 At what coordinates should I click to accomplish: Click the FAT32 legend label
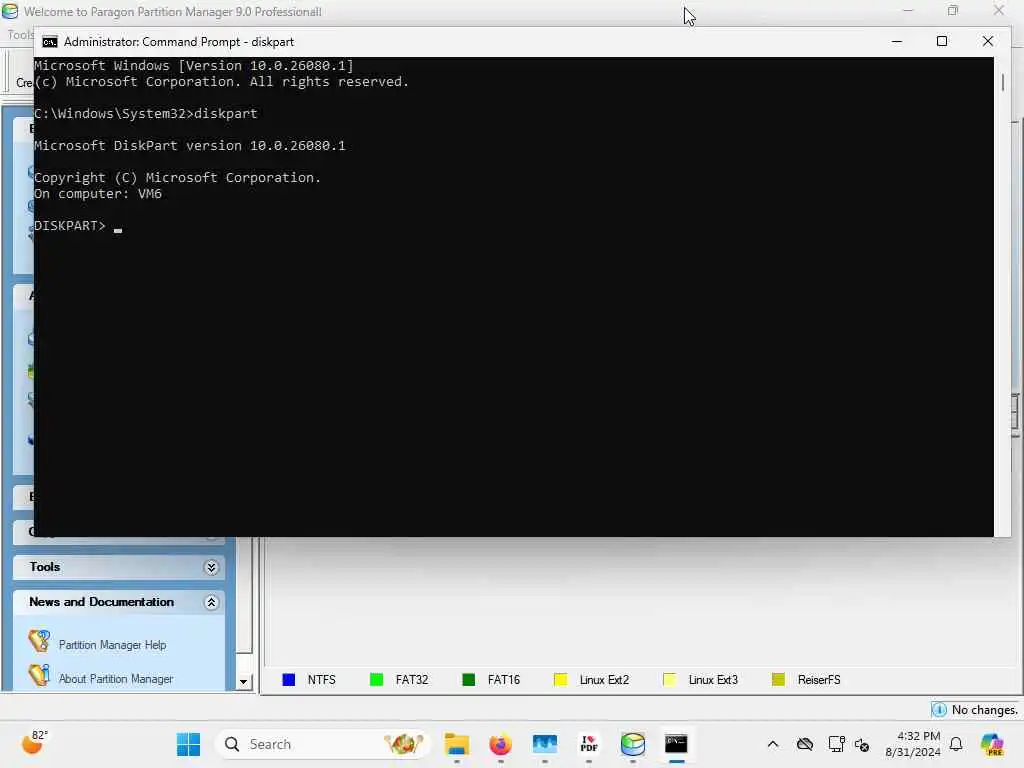[411, 680]
